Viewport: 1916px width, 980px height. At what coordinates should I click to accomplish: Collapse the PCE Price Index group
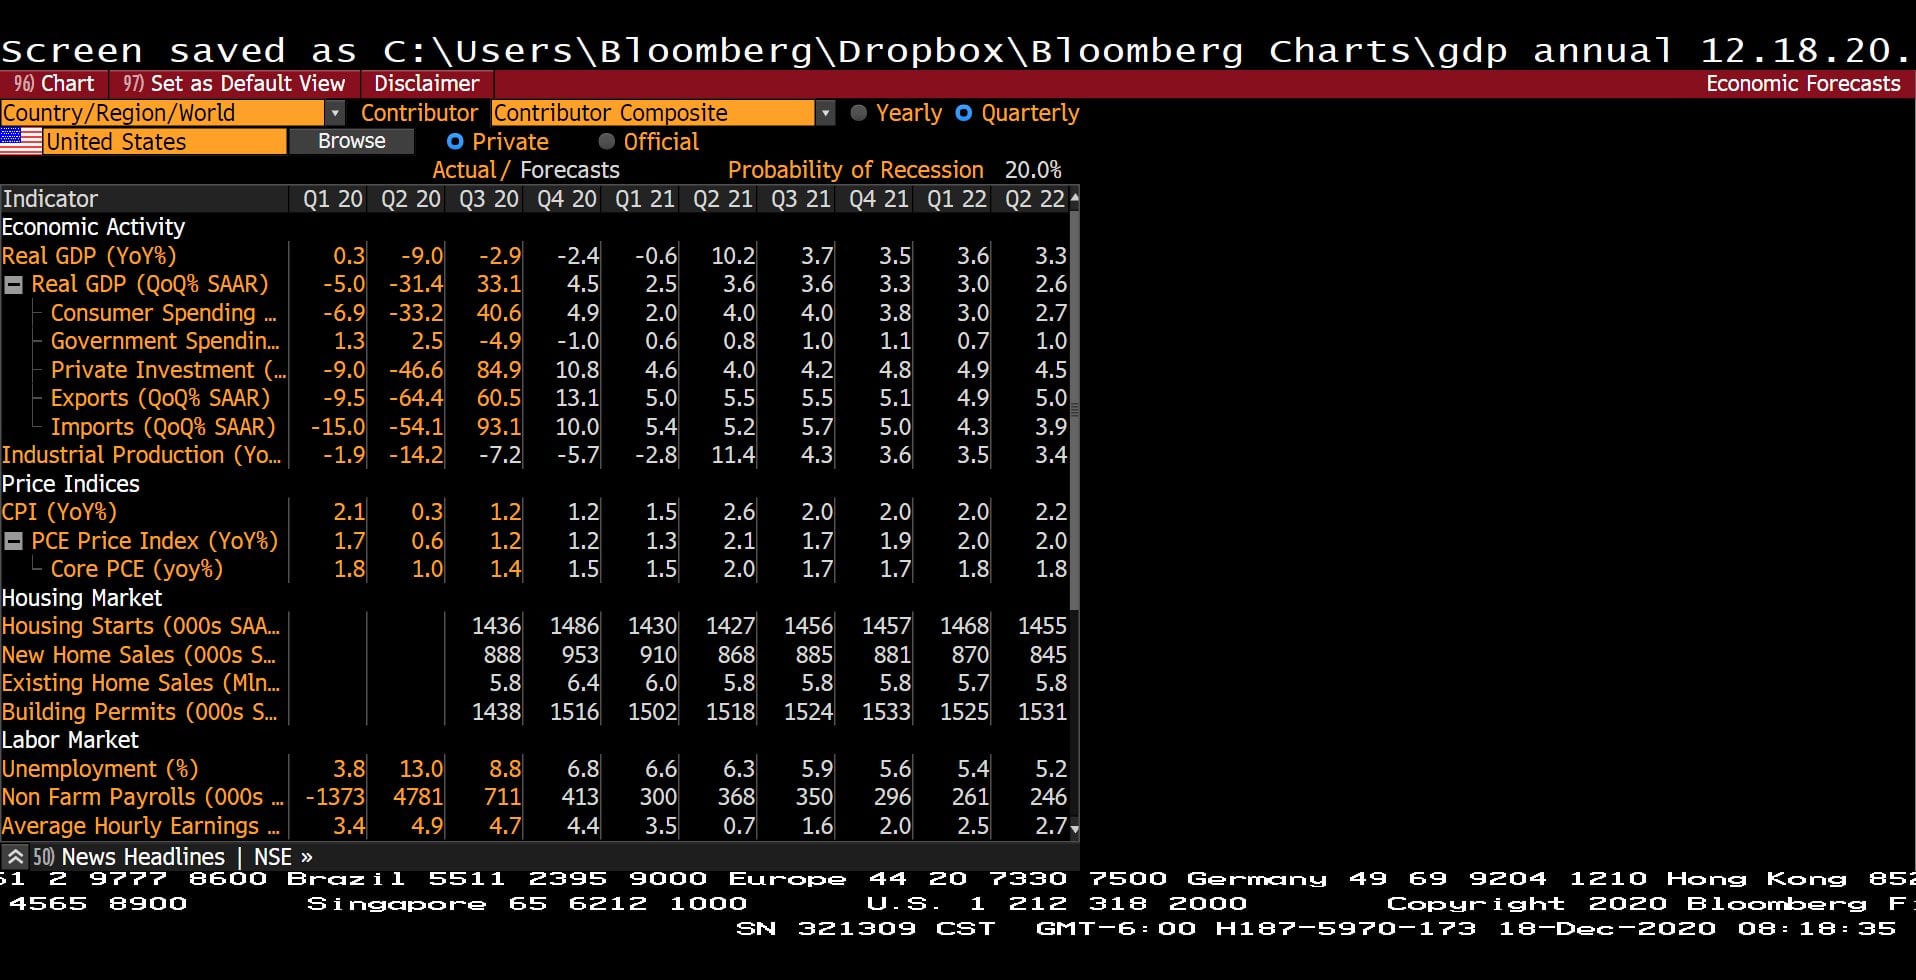pyautogui.click(x=14, y=541)
